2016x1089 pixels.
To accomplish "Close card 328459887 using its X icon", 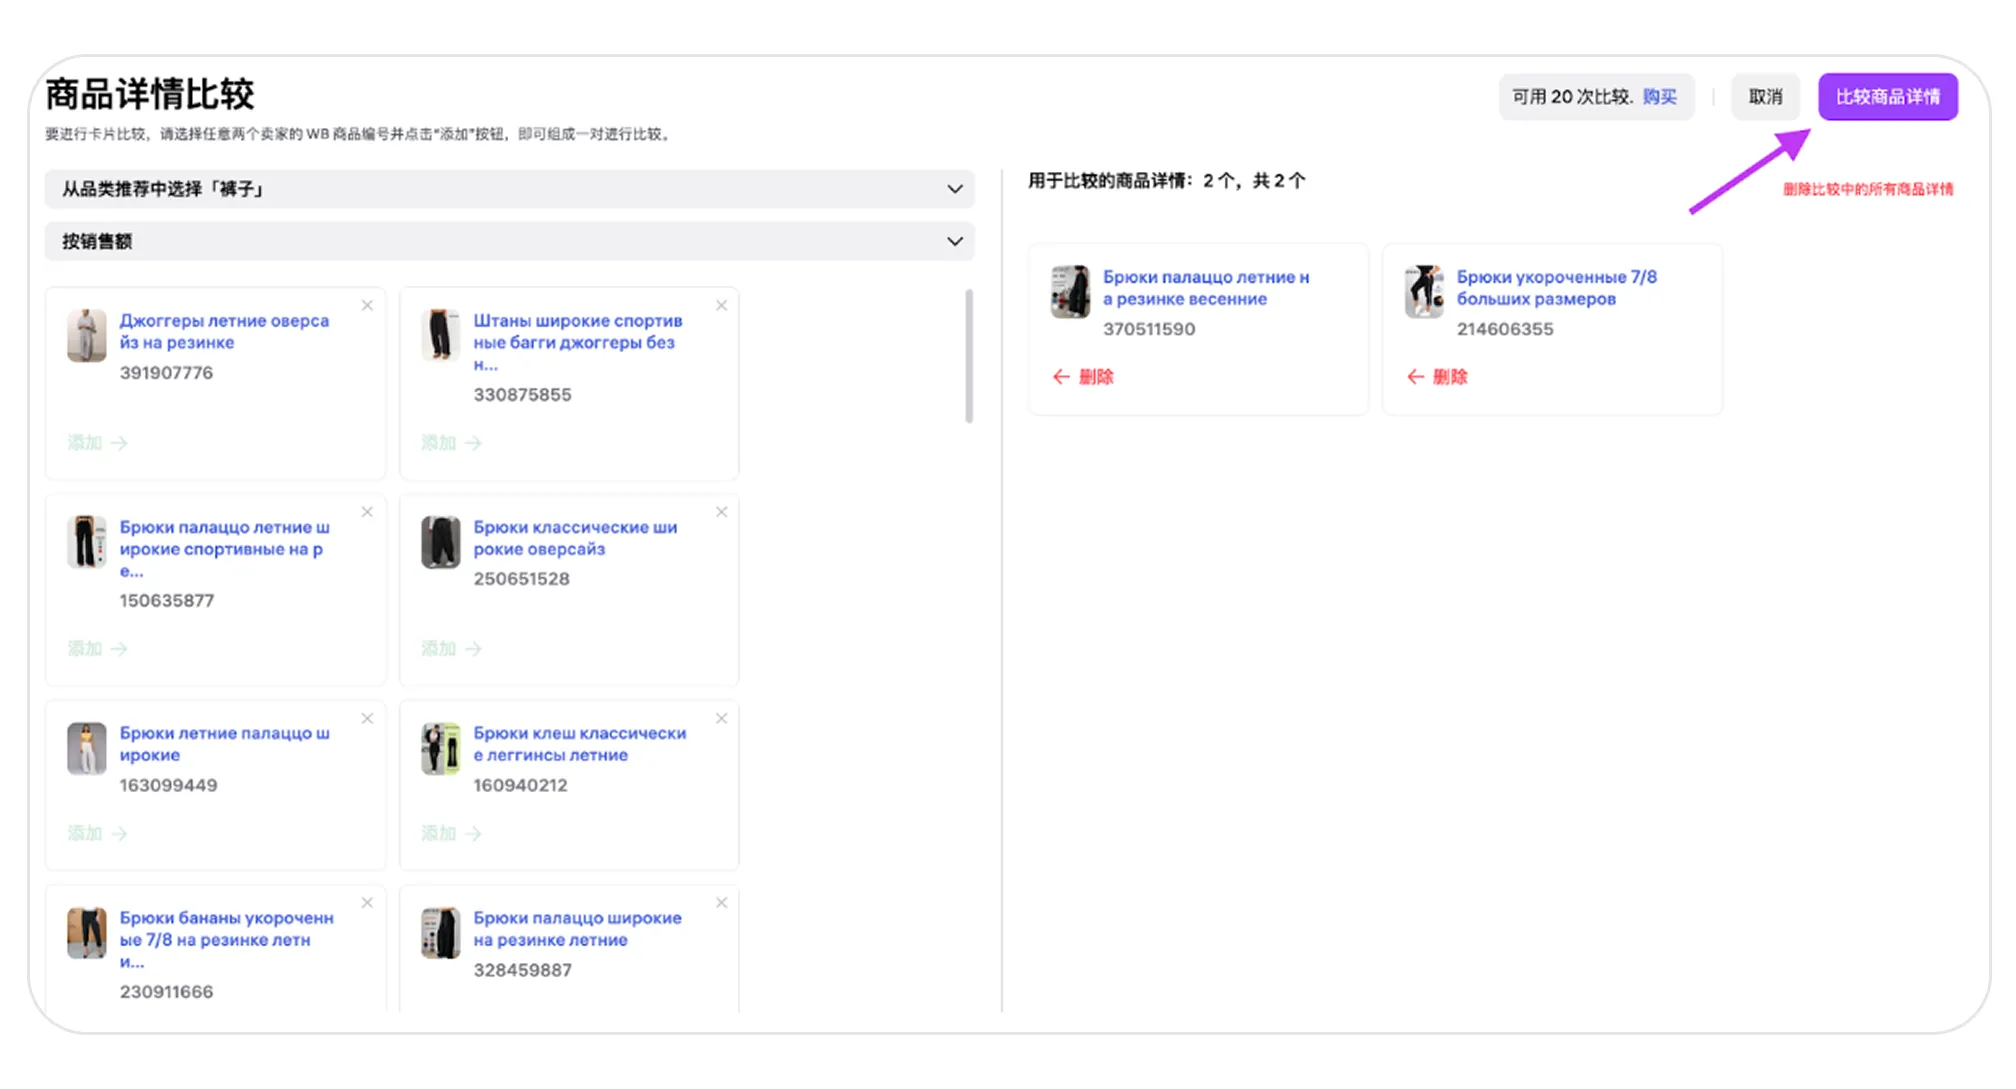I will pyautogui.click(x=721, y=903).
